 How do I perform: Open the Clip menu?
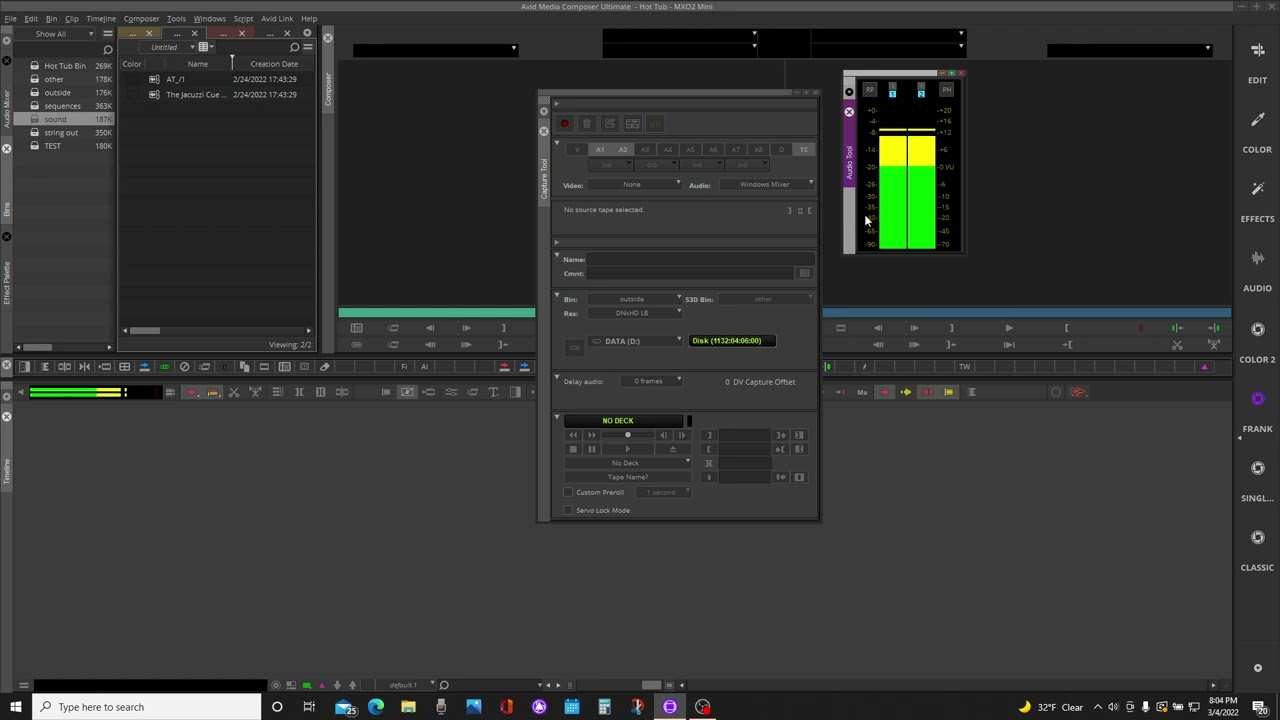(x=71, y=18)
